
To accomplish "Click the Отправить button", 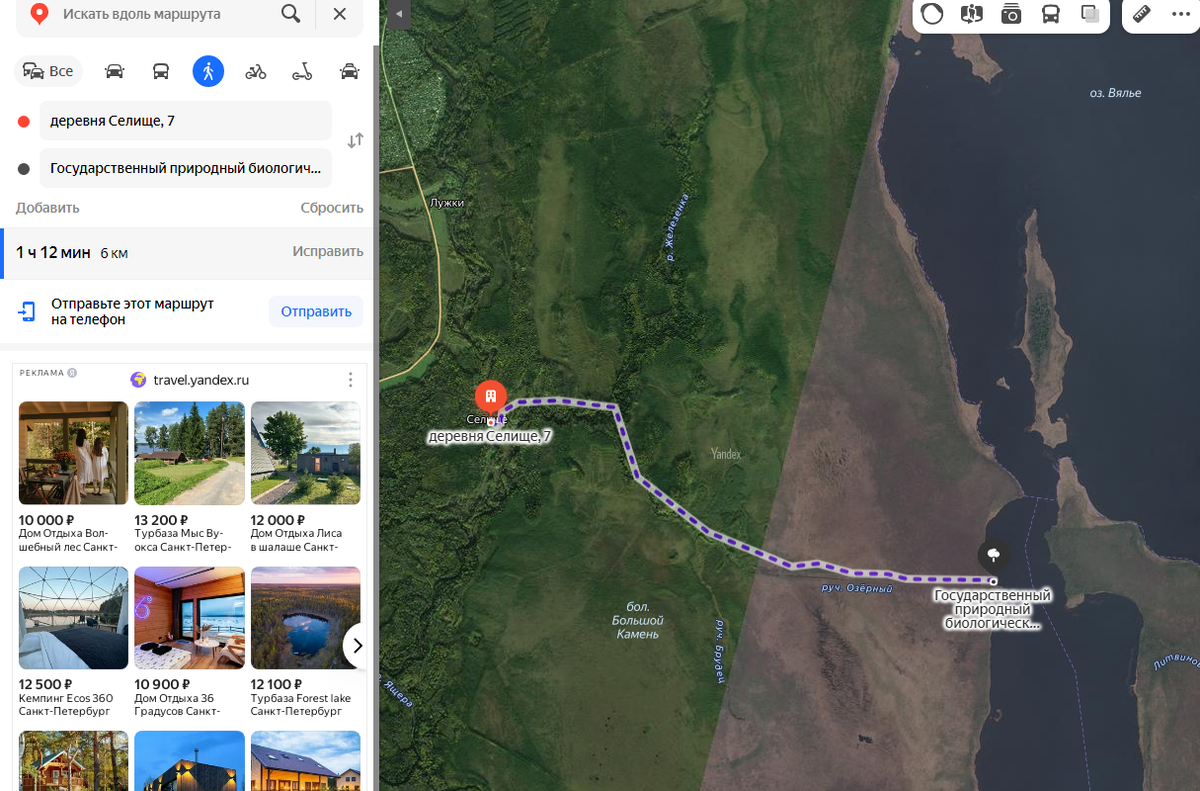I will [x=316, y=312].
